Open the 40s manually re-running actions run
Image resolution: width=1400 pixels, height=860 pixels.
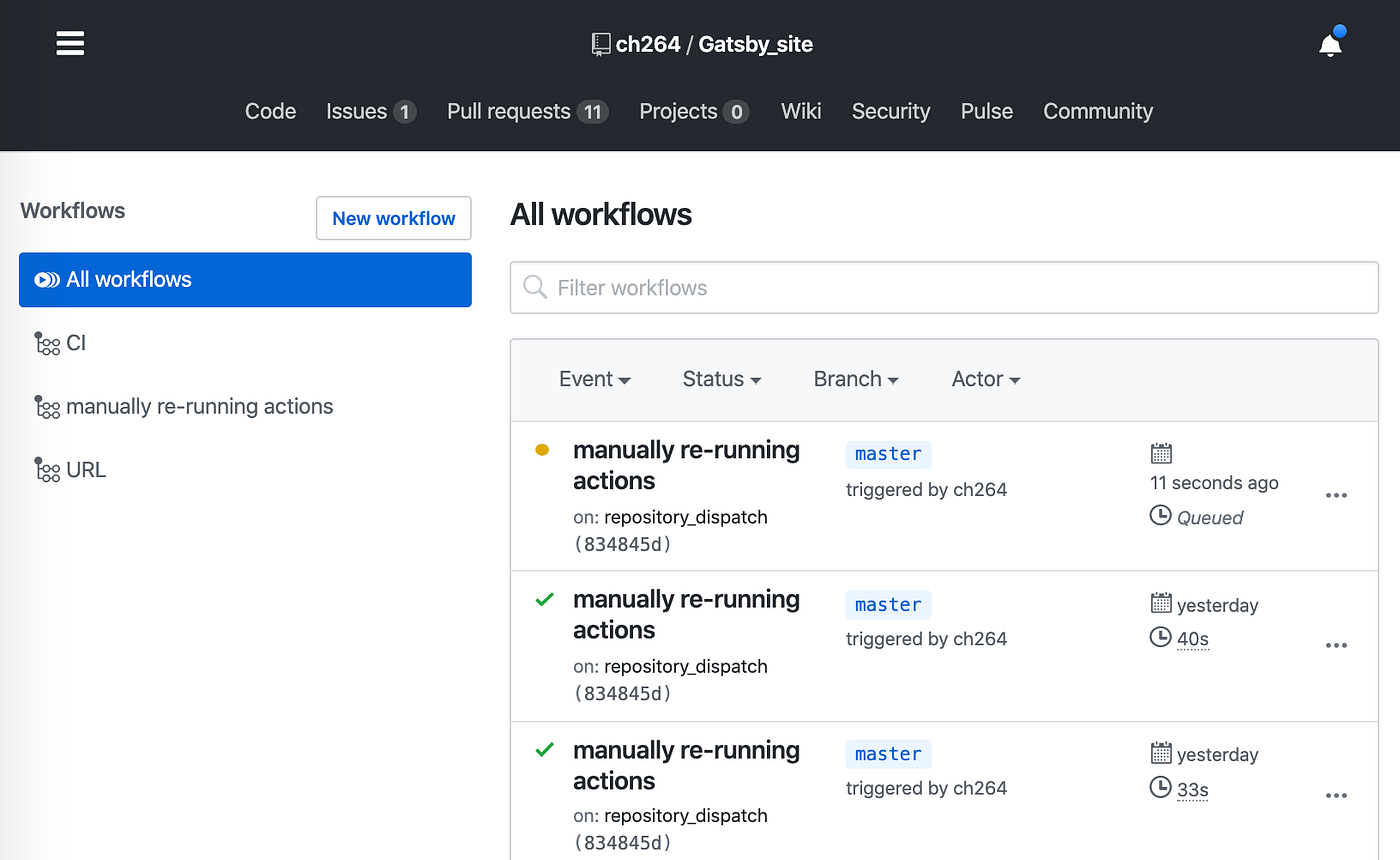coord(686,615)
